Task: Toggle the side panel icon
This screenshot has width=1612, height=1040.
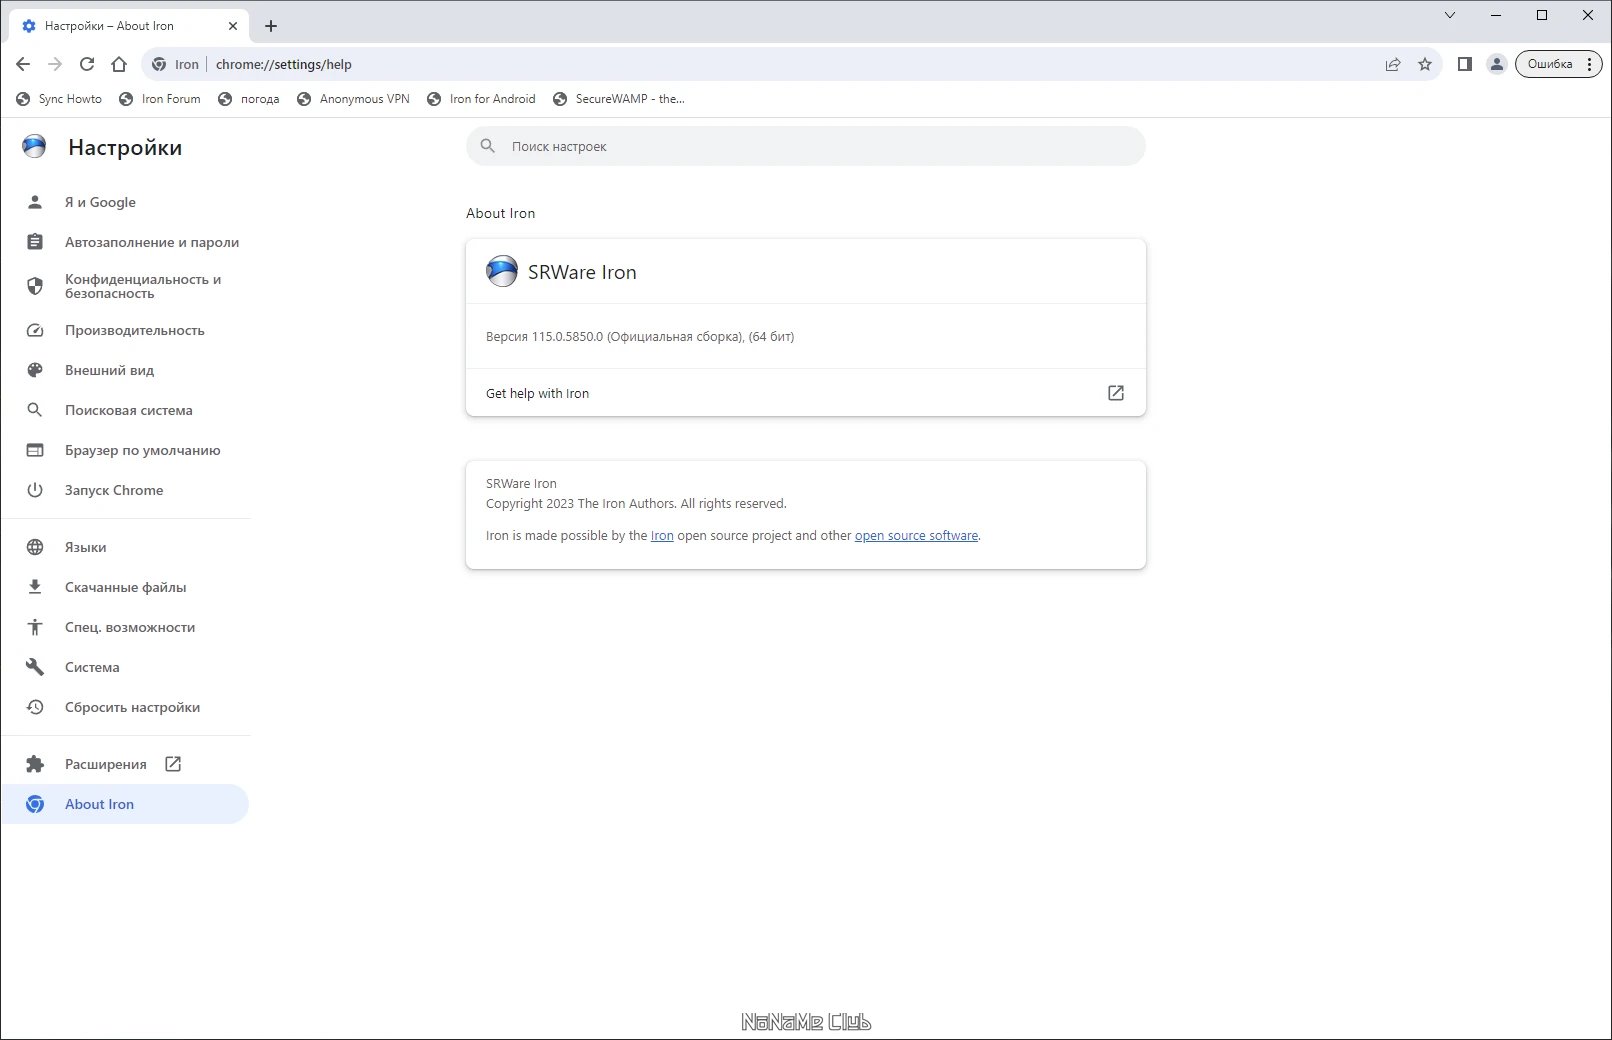Action: [1465, 64]
